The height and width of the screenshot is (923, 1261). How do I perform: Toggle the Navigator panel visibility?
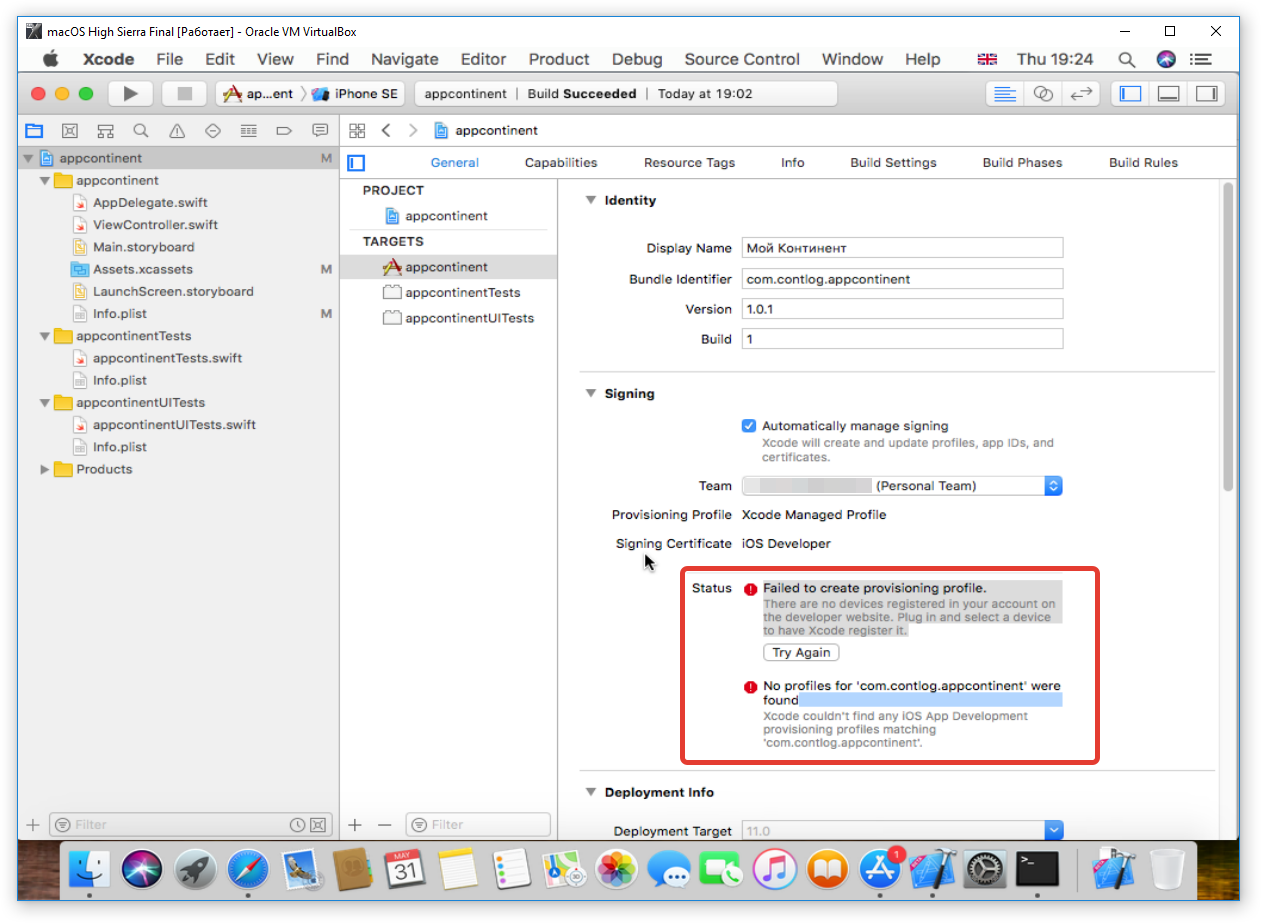click(x=1130, y=94)
